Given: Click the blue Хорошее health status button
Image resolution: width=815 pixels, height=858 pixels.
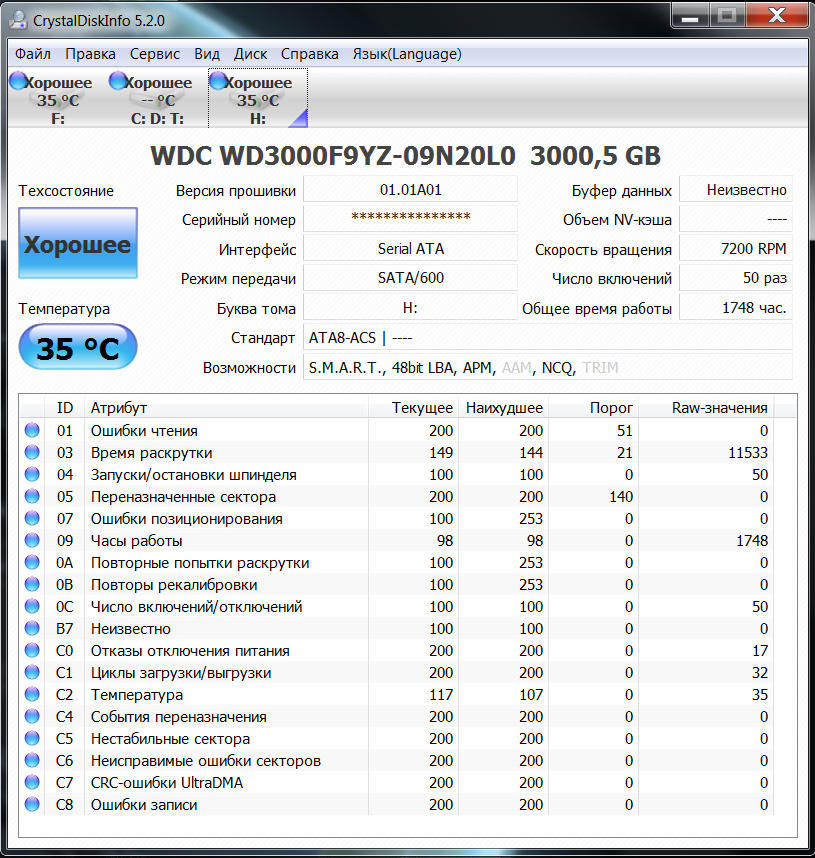Looking at the screenshot, I should click(x=78, y=243).
